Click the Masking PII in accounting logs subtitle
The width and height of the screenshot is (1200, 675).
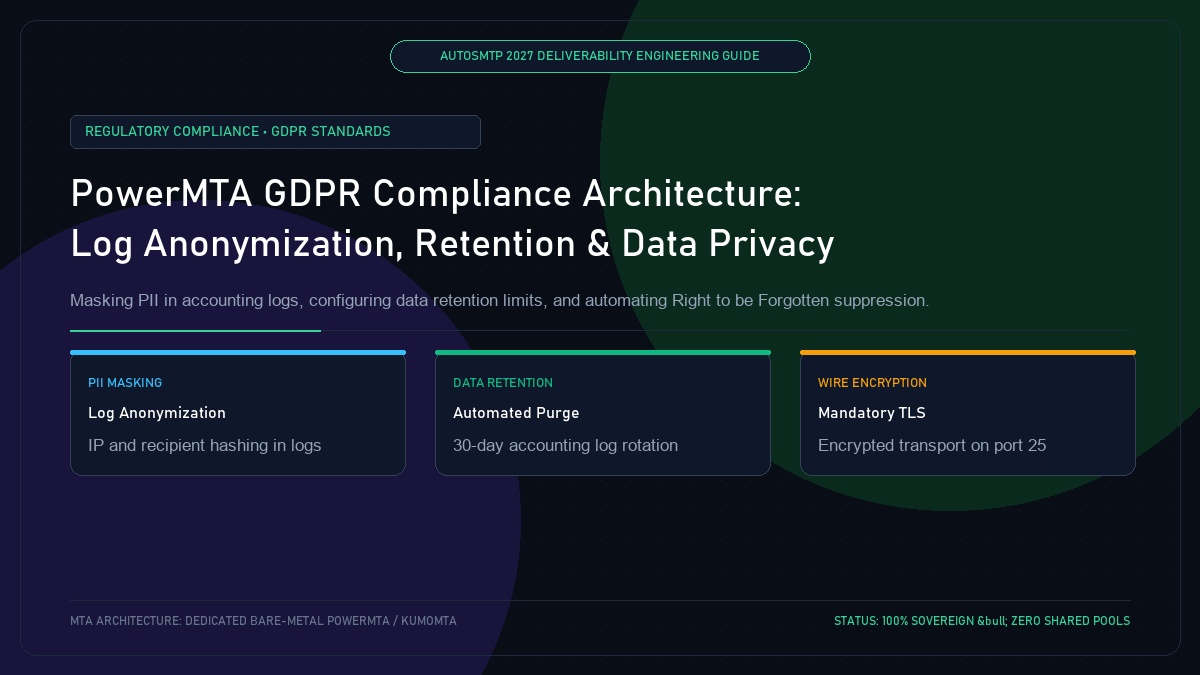499,300
